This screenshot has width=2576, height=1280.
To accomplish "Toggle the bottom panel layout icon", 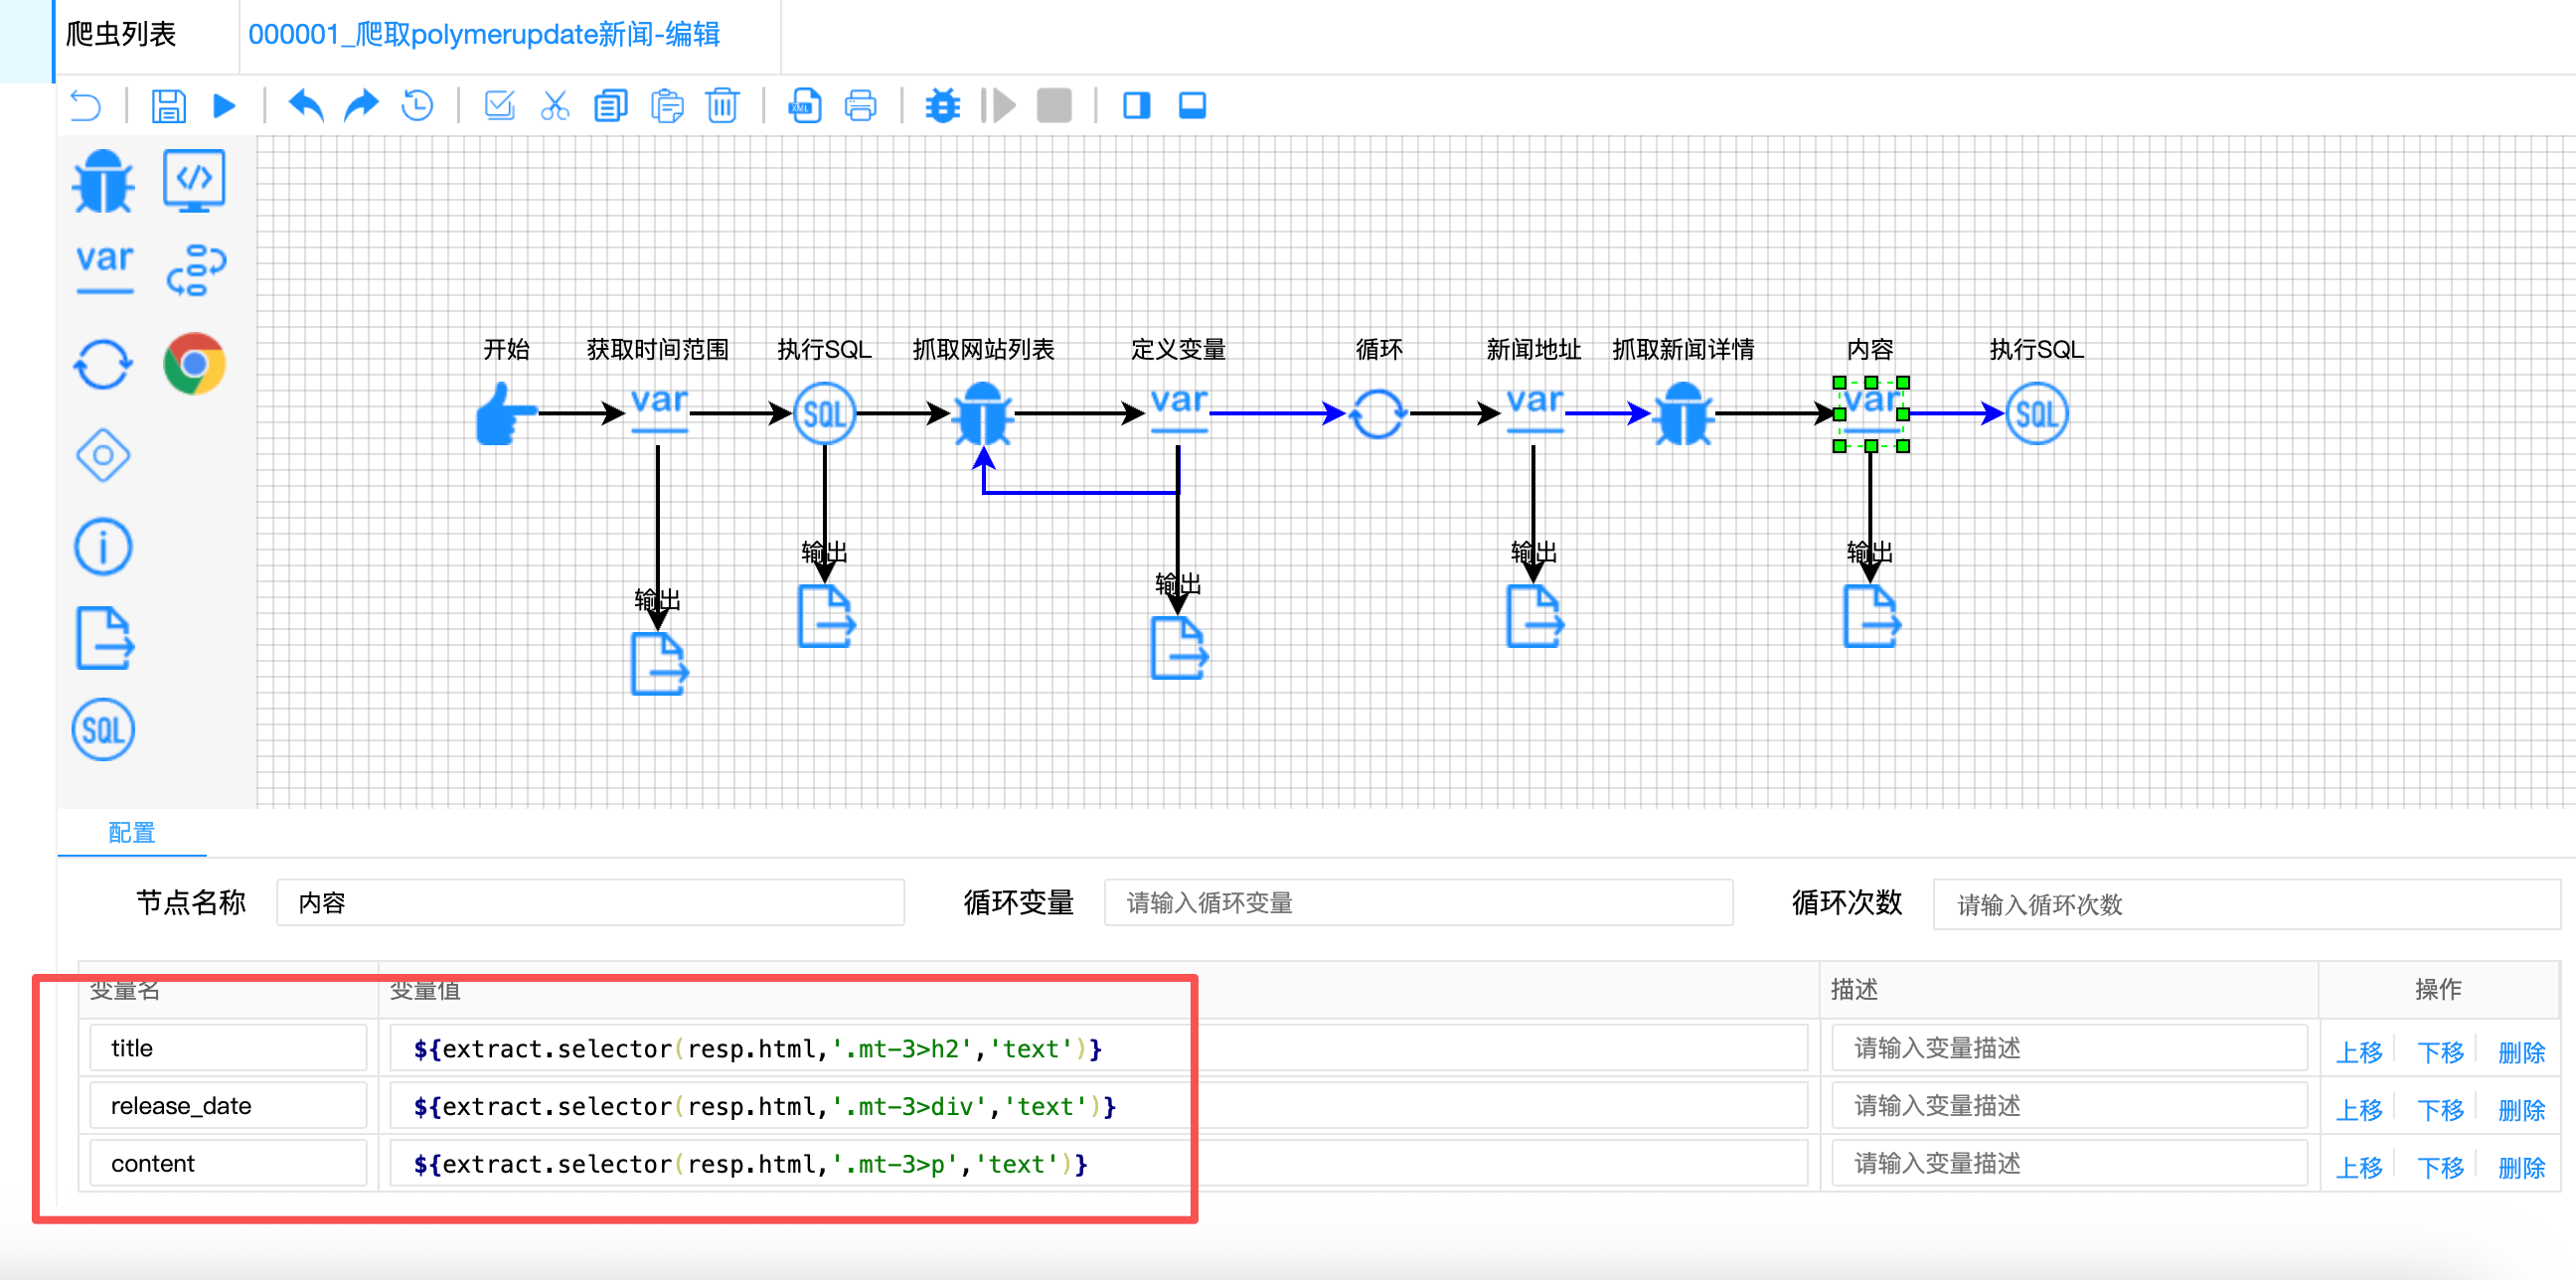I will tap(1192, 105).
